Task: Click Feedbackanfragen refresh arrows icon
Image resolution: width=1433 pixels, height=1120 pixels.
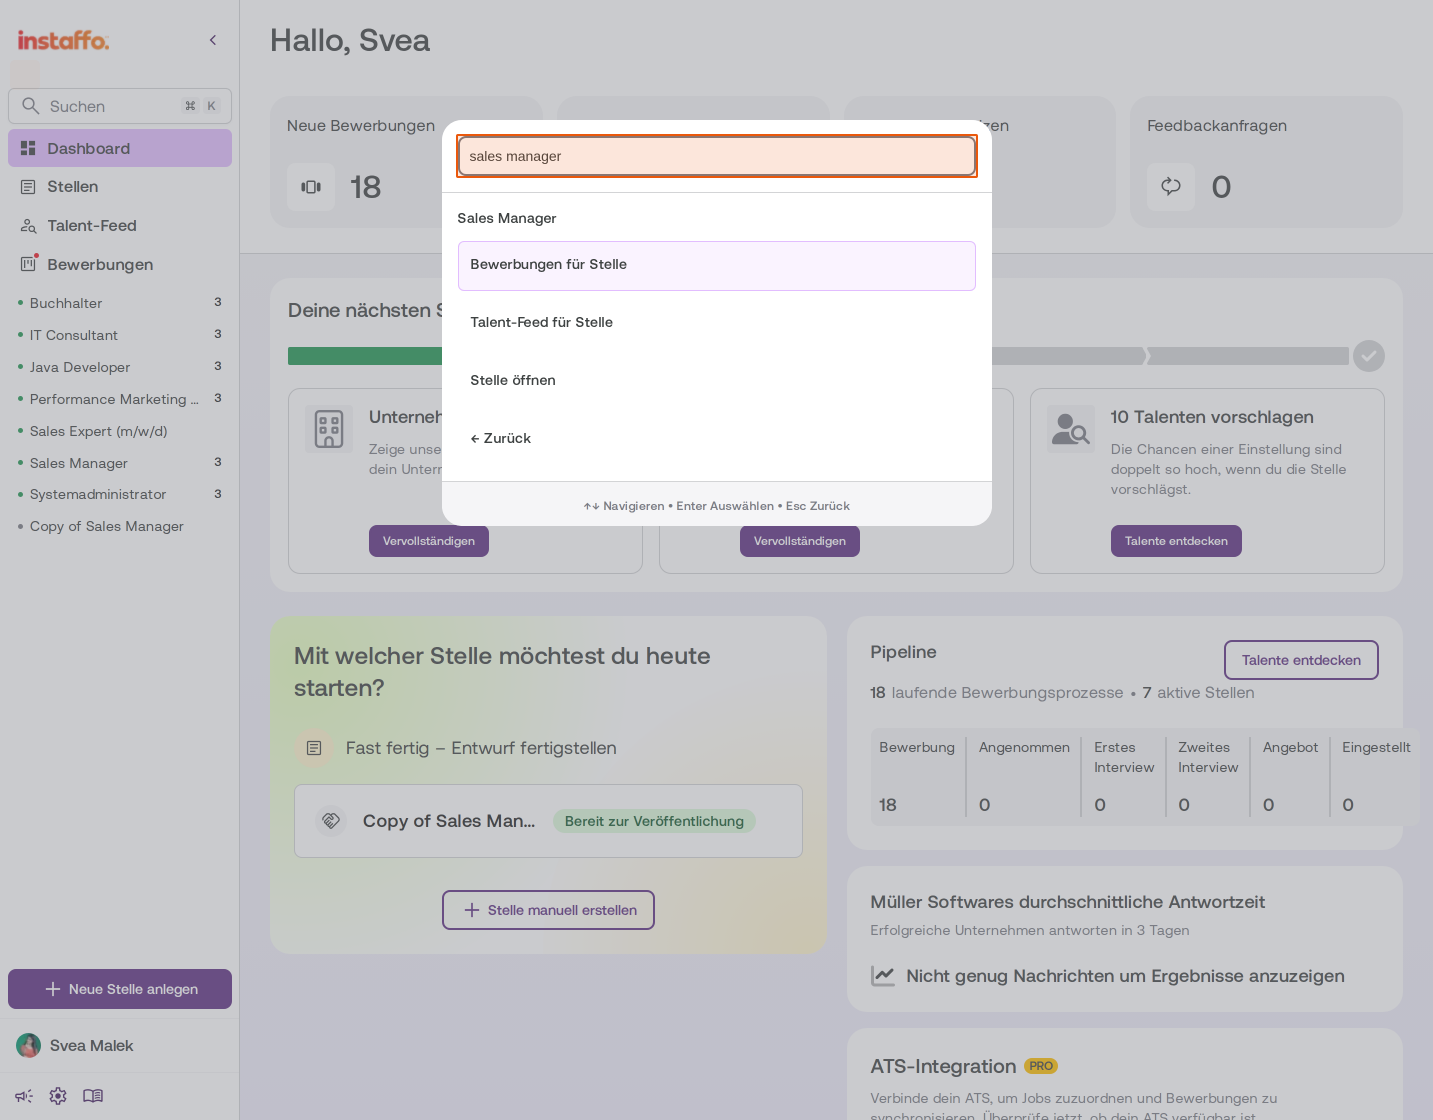Action: pos(1171,187)
